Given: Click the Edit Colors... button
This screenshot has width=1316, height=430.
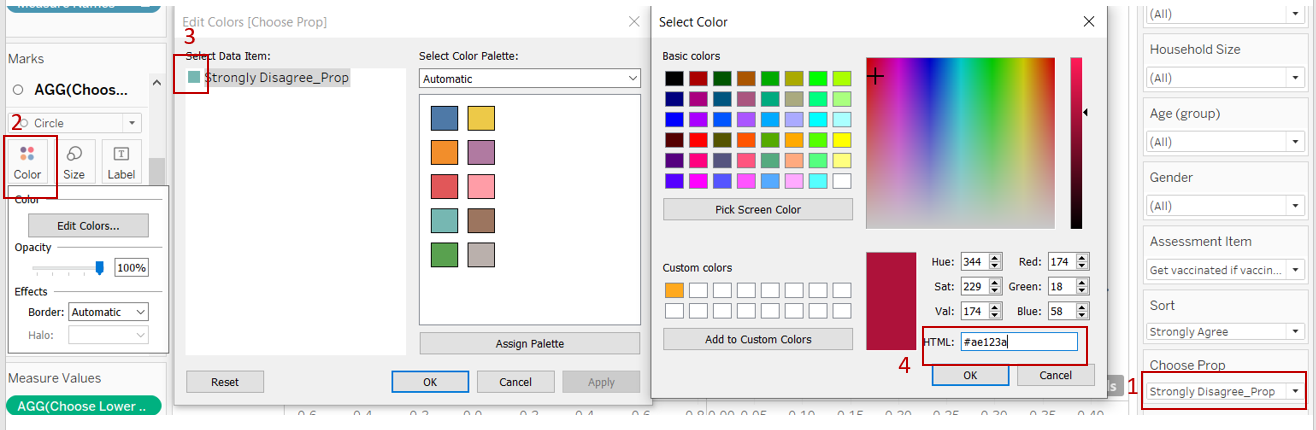Looking at the screenshot, I should coord(88,225).
